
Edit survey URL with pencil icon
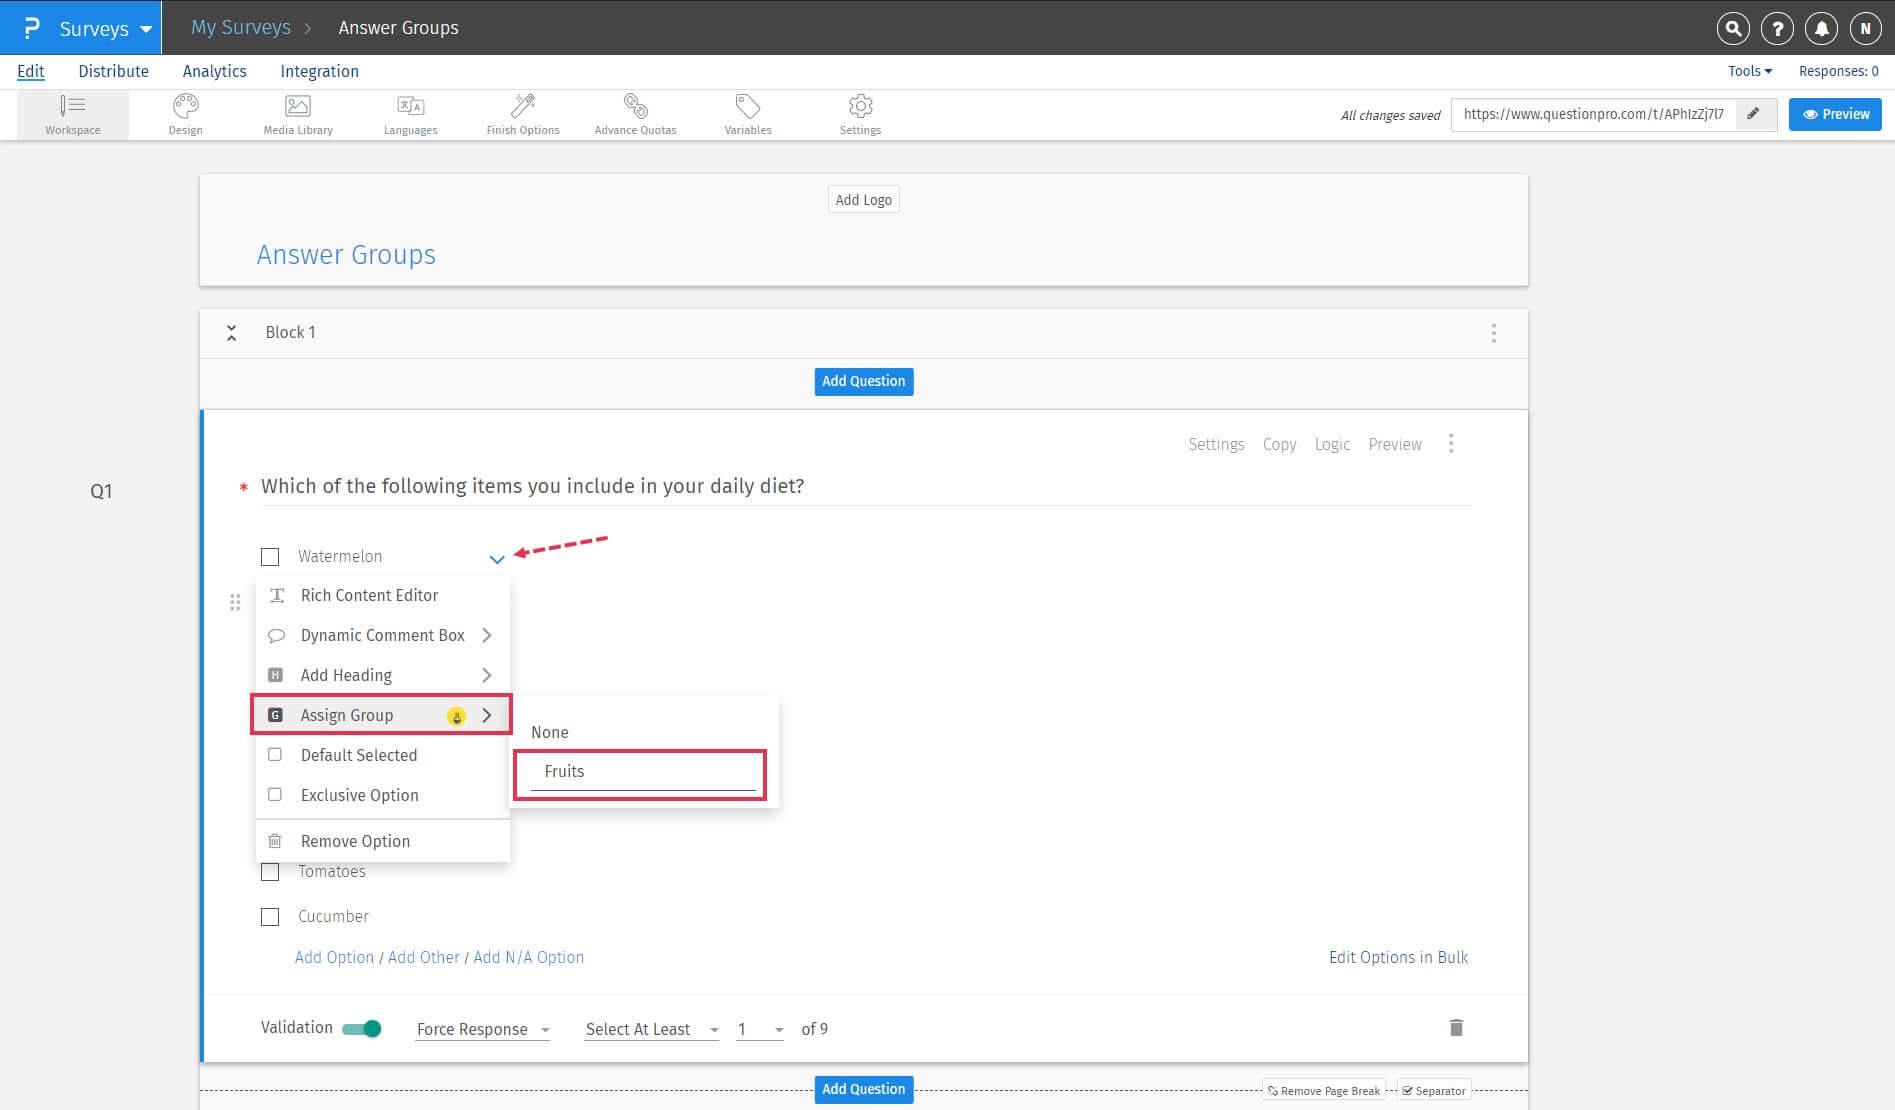pyautogui.click(x=1753, y=114)
